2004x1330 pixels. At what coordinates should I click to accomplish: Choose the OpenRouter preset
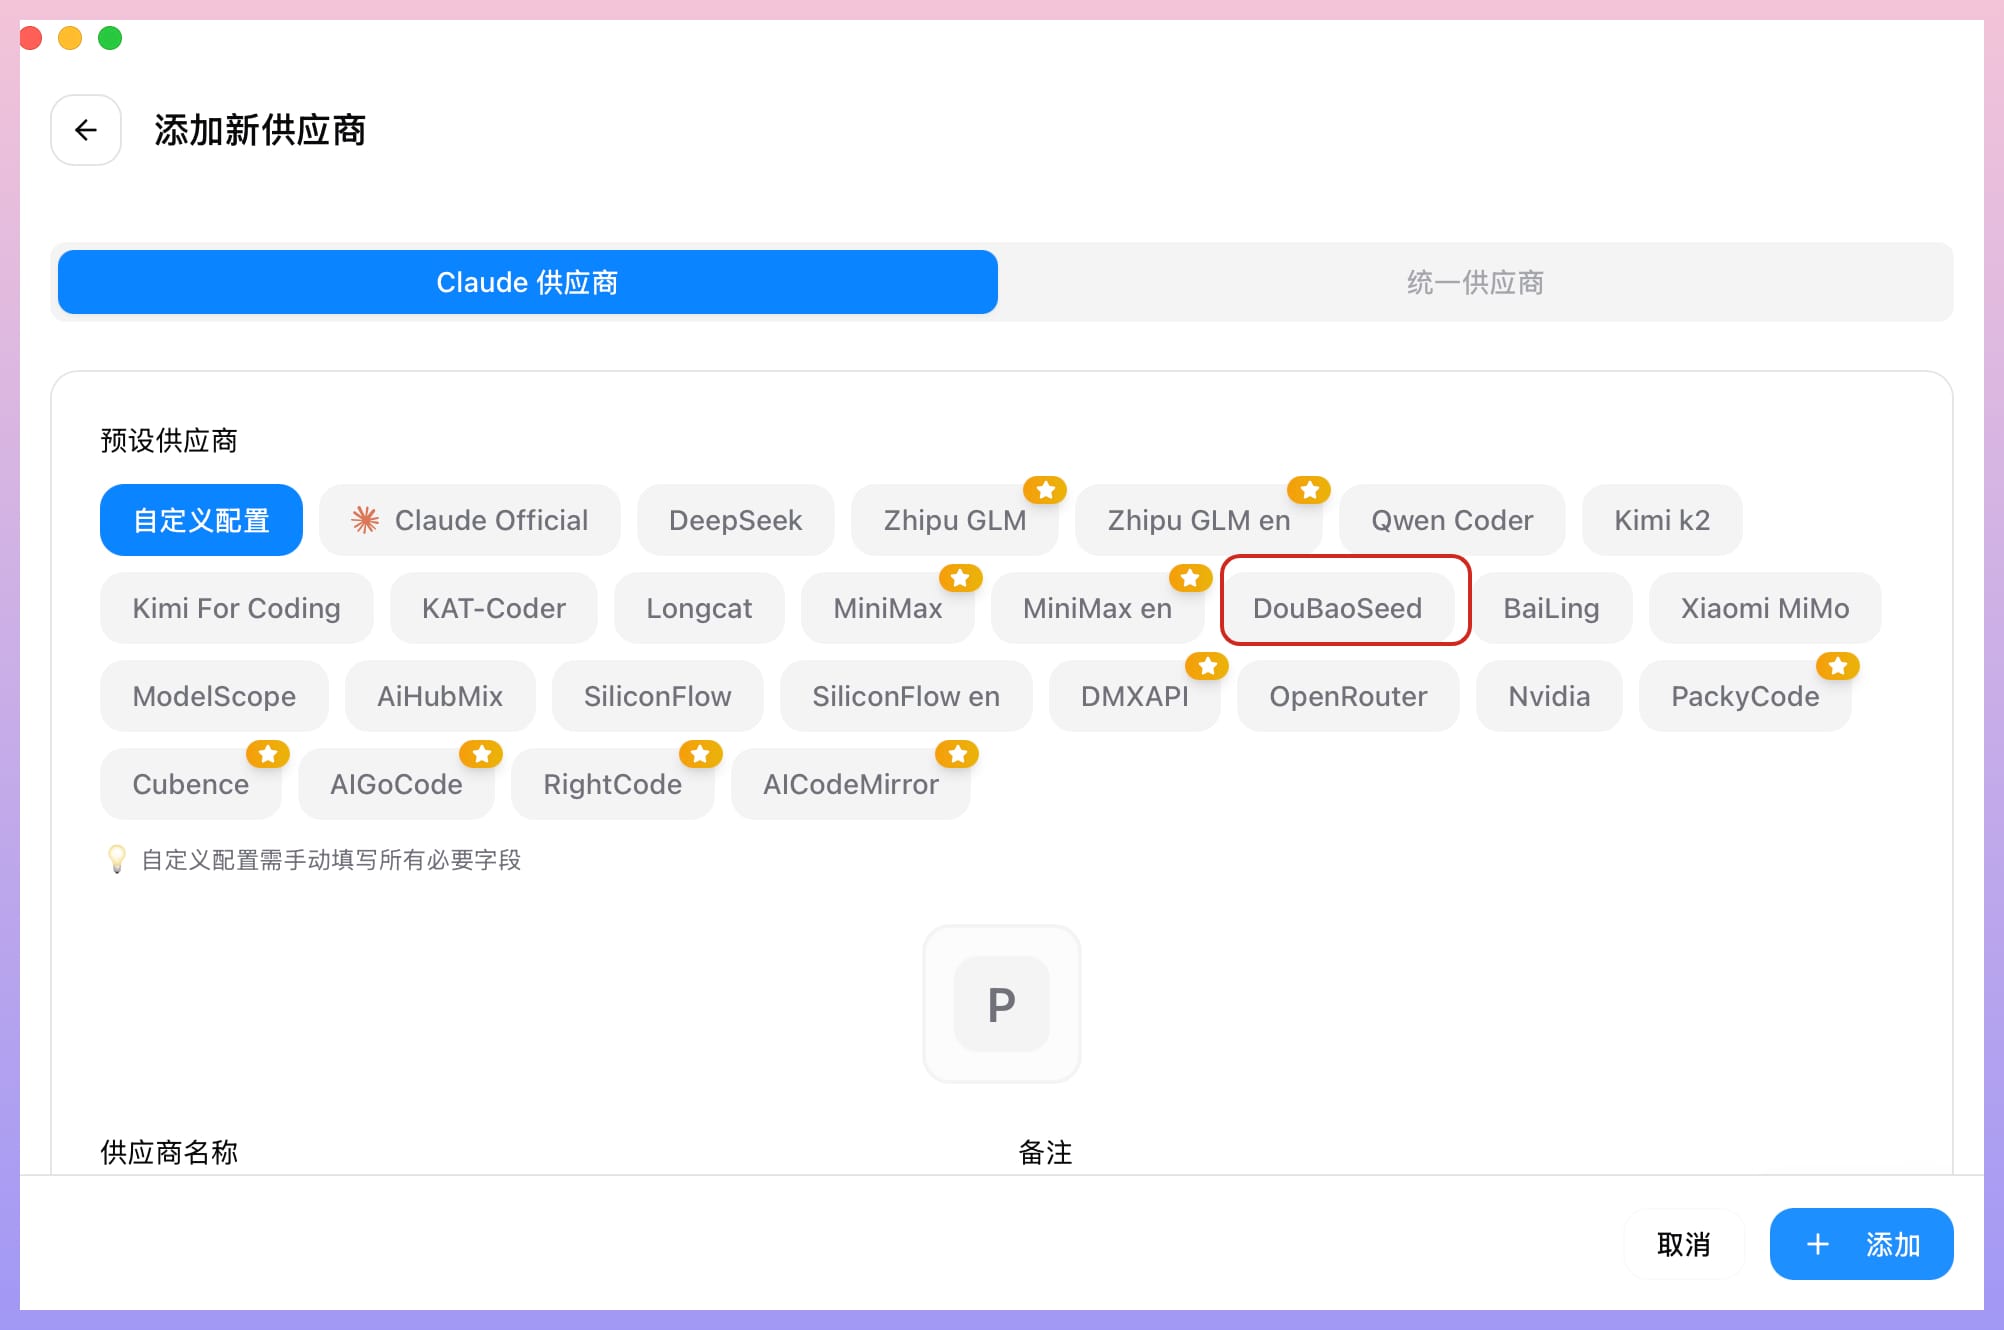click(x=1348, y=696)
